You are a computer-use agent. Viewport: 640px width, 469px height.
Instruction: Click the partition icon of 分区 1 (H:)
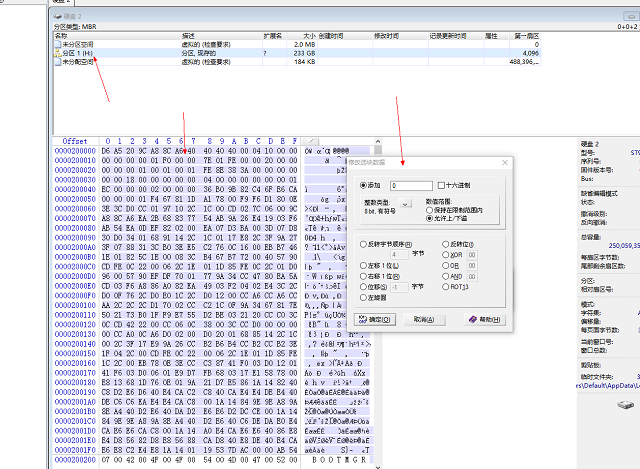tap(58, 53)
